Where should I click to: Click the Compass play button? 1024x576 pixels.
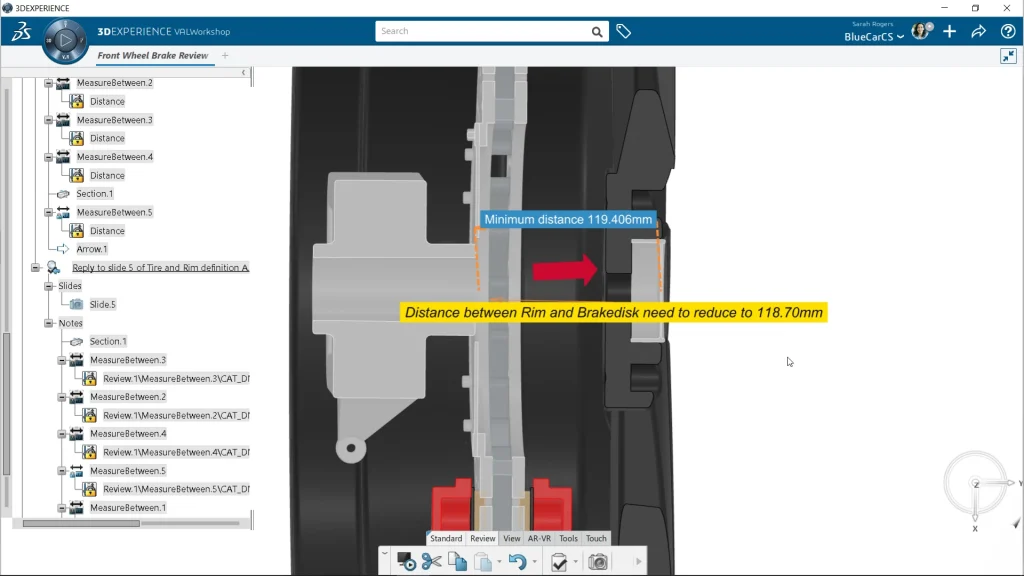[x=66, y=40]
